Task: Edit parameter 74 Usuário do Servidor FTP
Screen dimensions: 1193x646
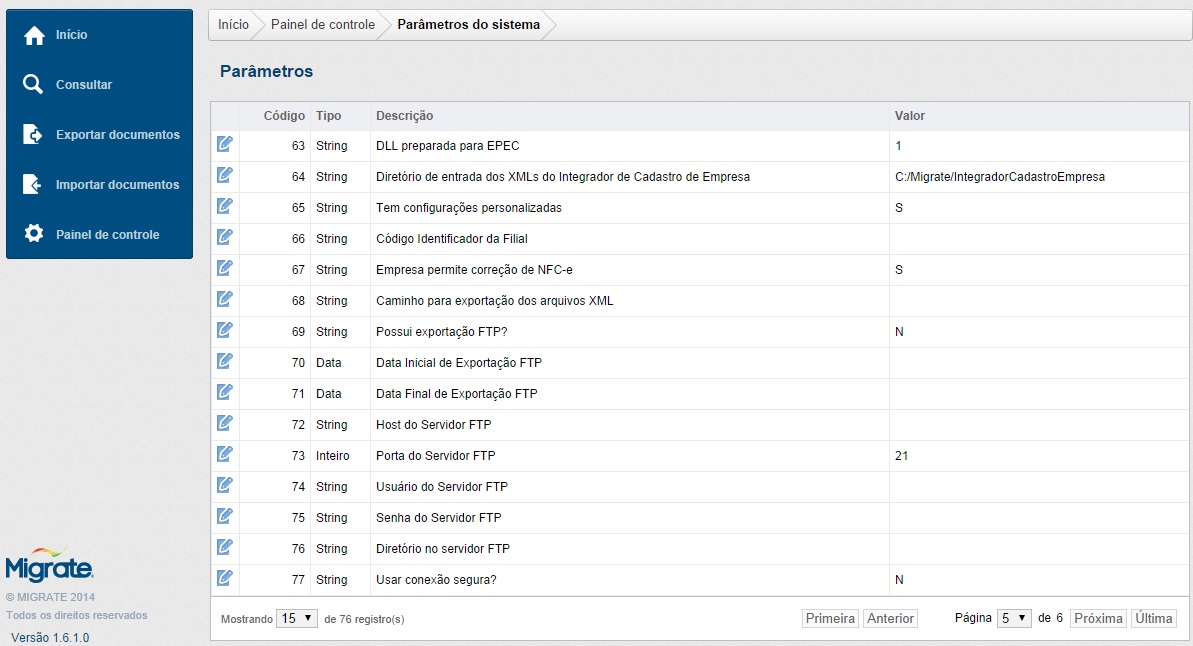Action: pyautogui.click(x=224, y=485)
